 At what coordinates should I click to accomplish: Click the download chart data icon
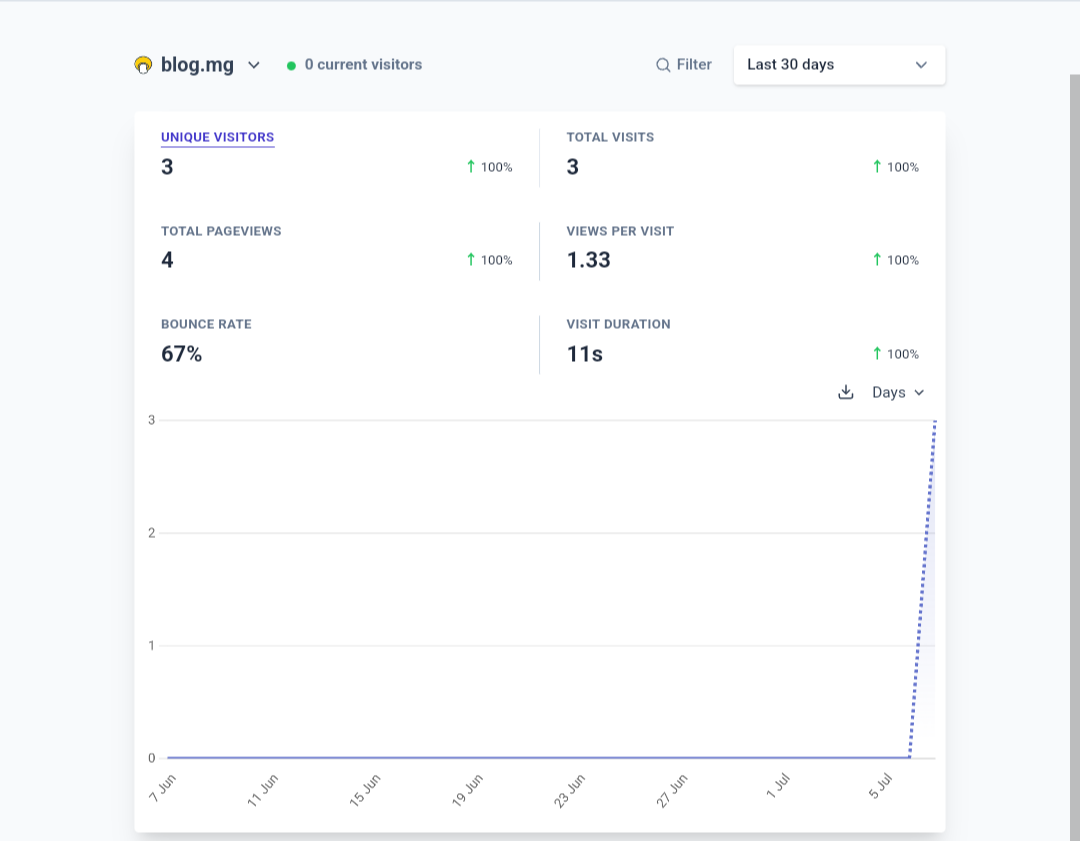tap(845, 392)
